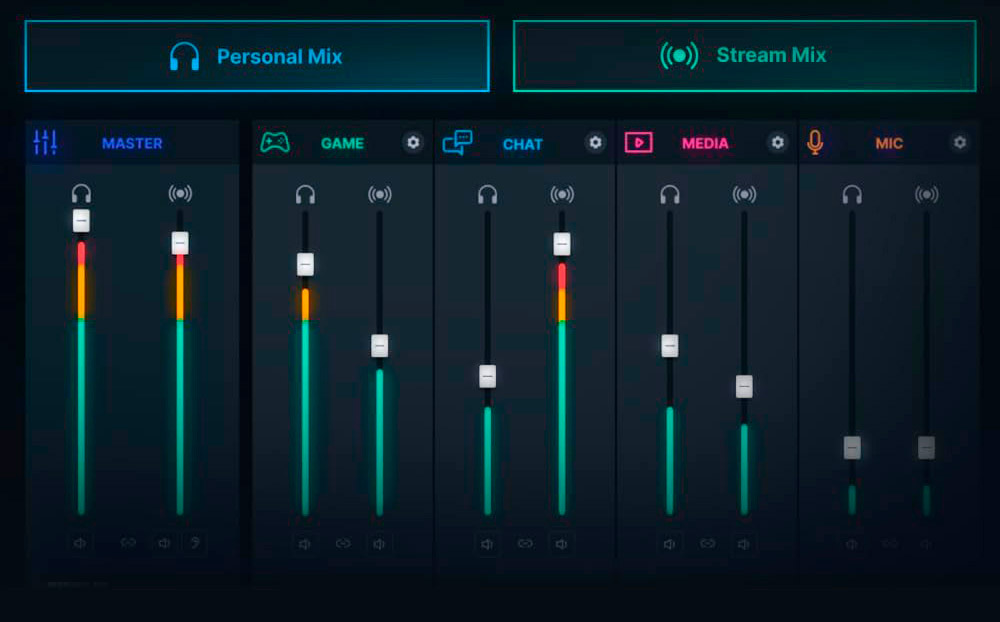Mute the Master personal mix output
Screen dimensions: 1000x622
point(81,543)
